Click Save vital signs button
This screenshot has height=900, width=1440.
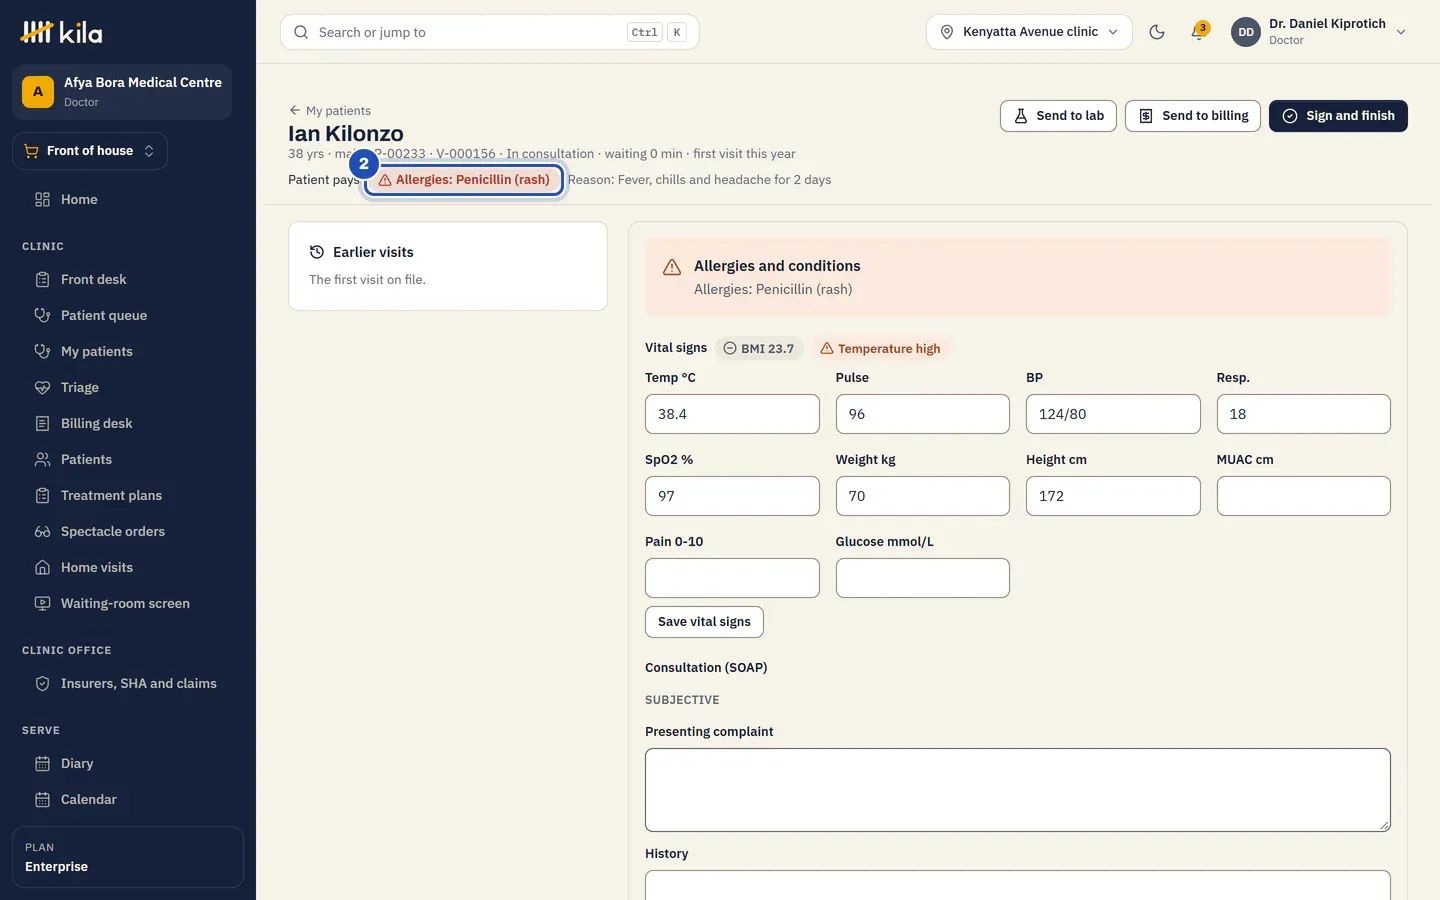click(x=704, y=622)
